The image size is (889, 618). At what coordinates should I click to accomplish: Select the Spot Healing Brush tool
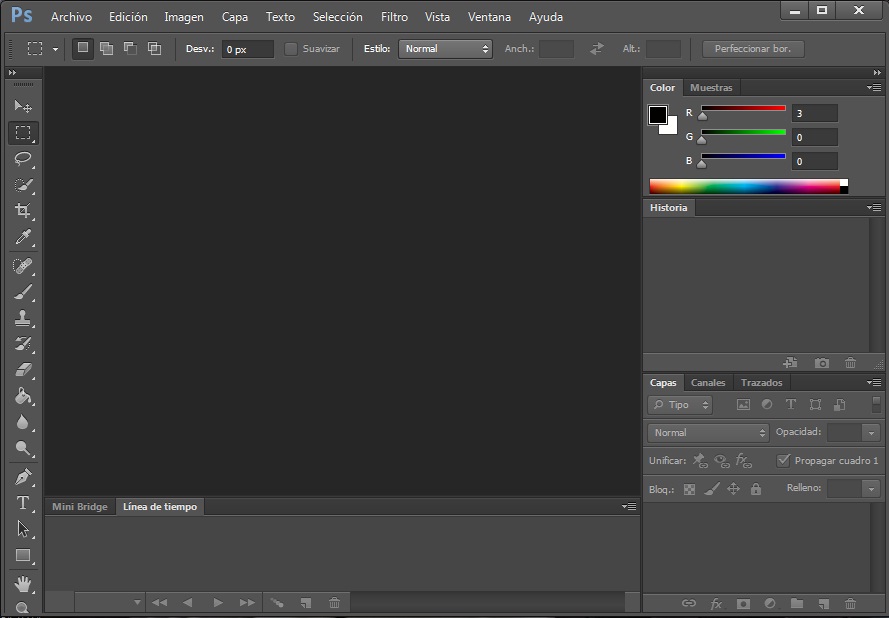pos(23,266)
